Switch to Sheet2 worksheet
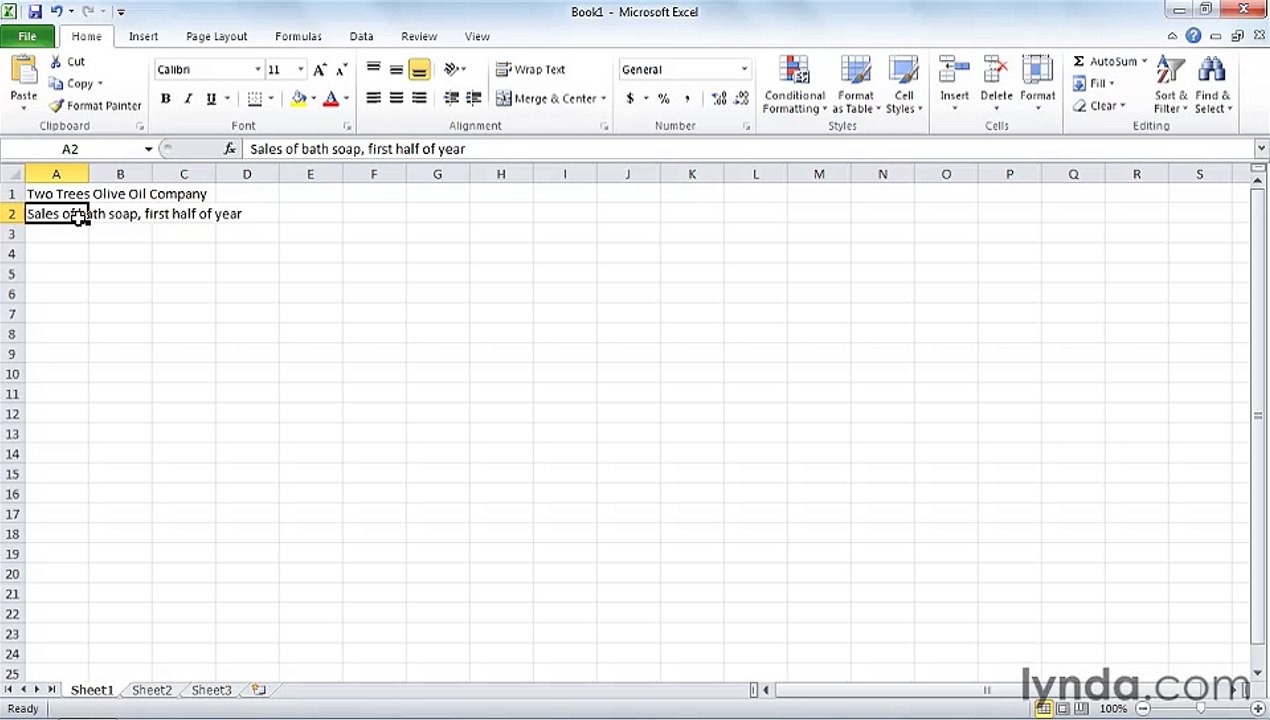Screen dimensions: 1270x720 pos(152,690)
